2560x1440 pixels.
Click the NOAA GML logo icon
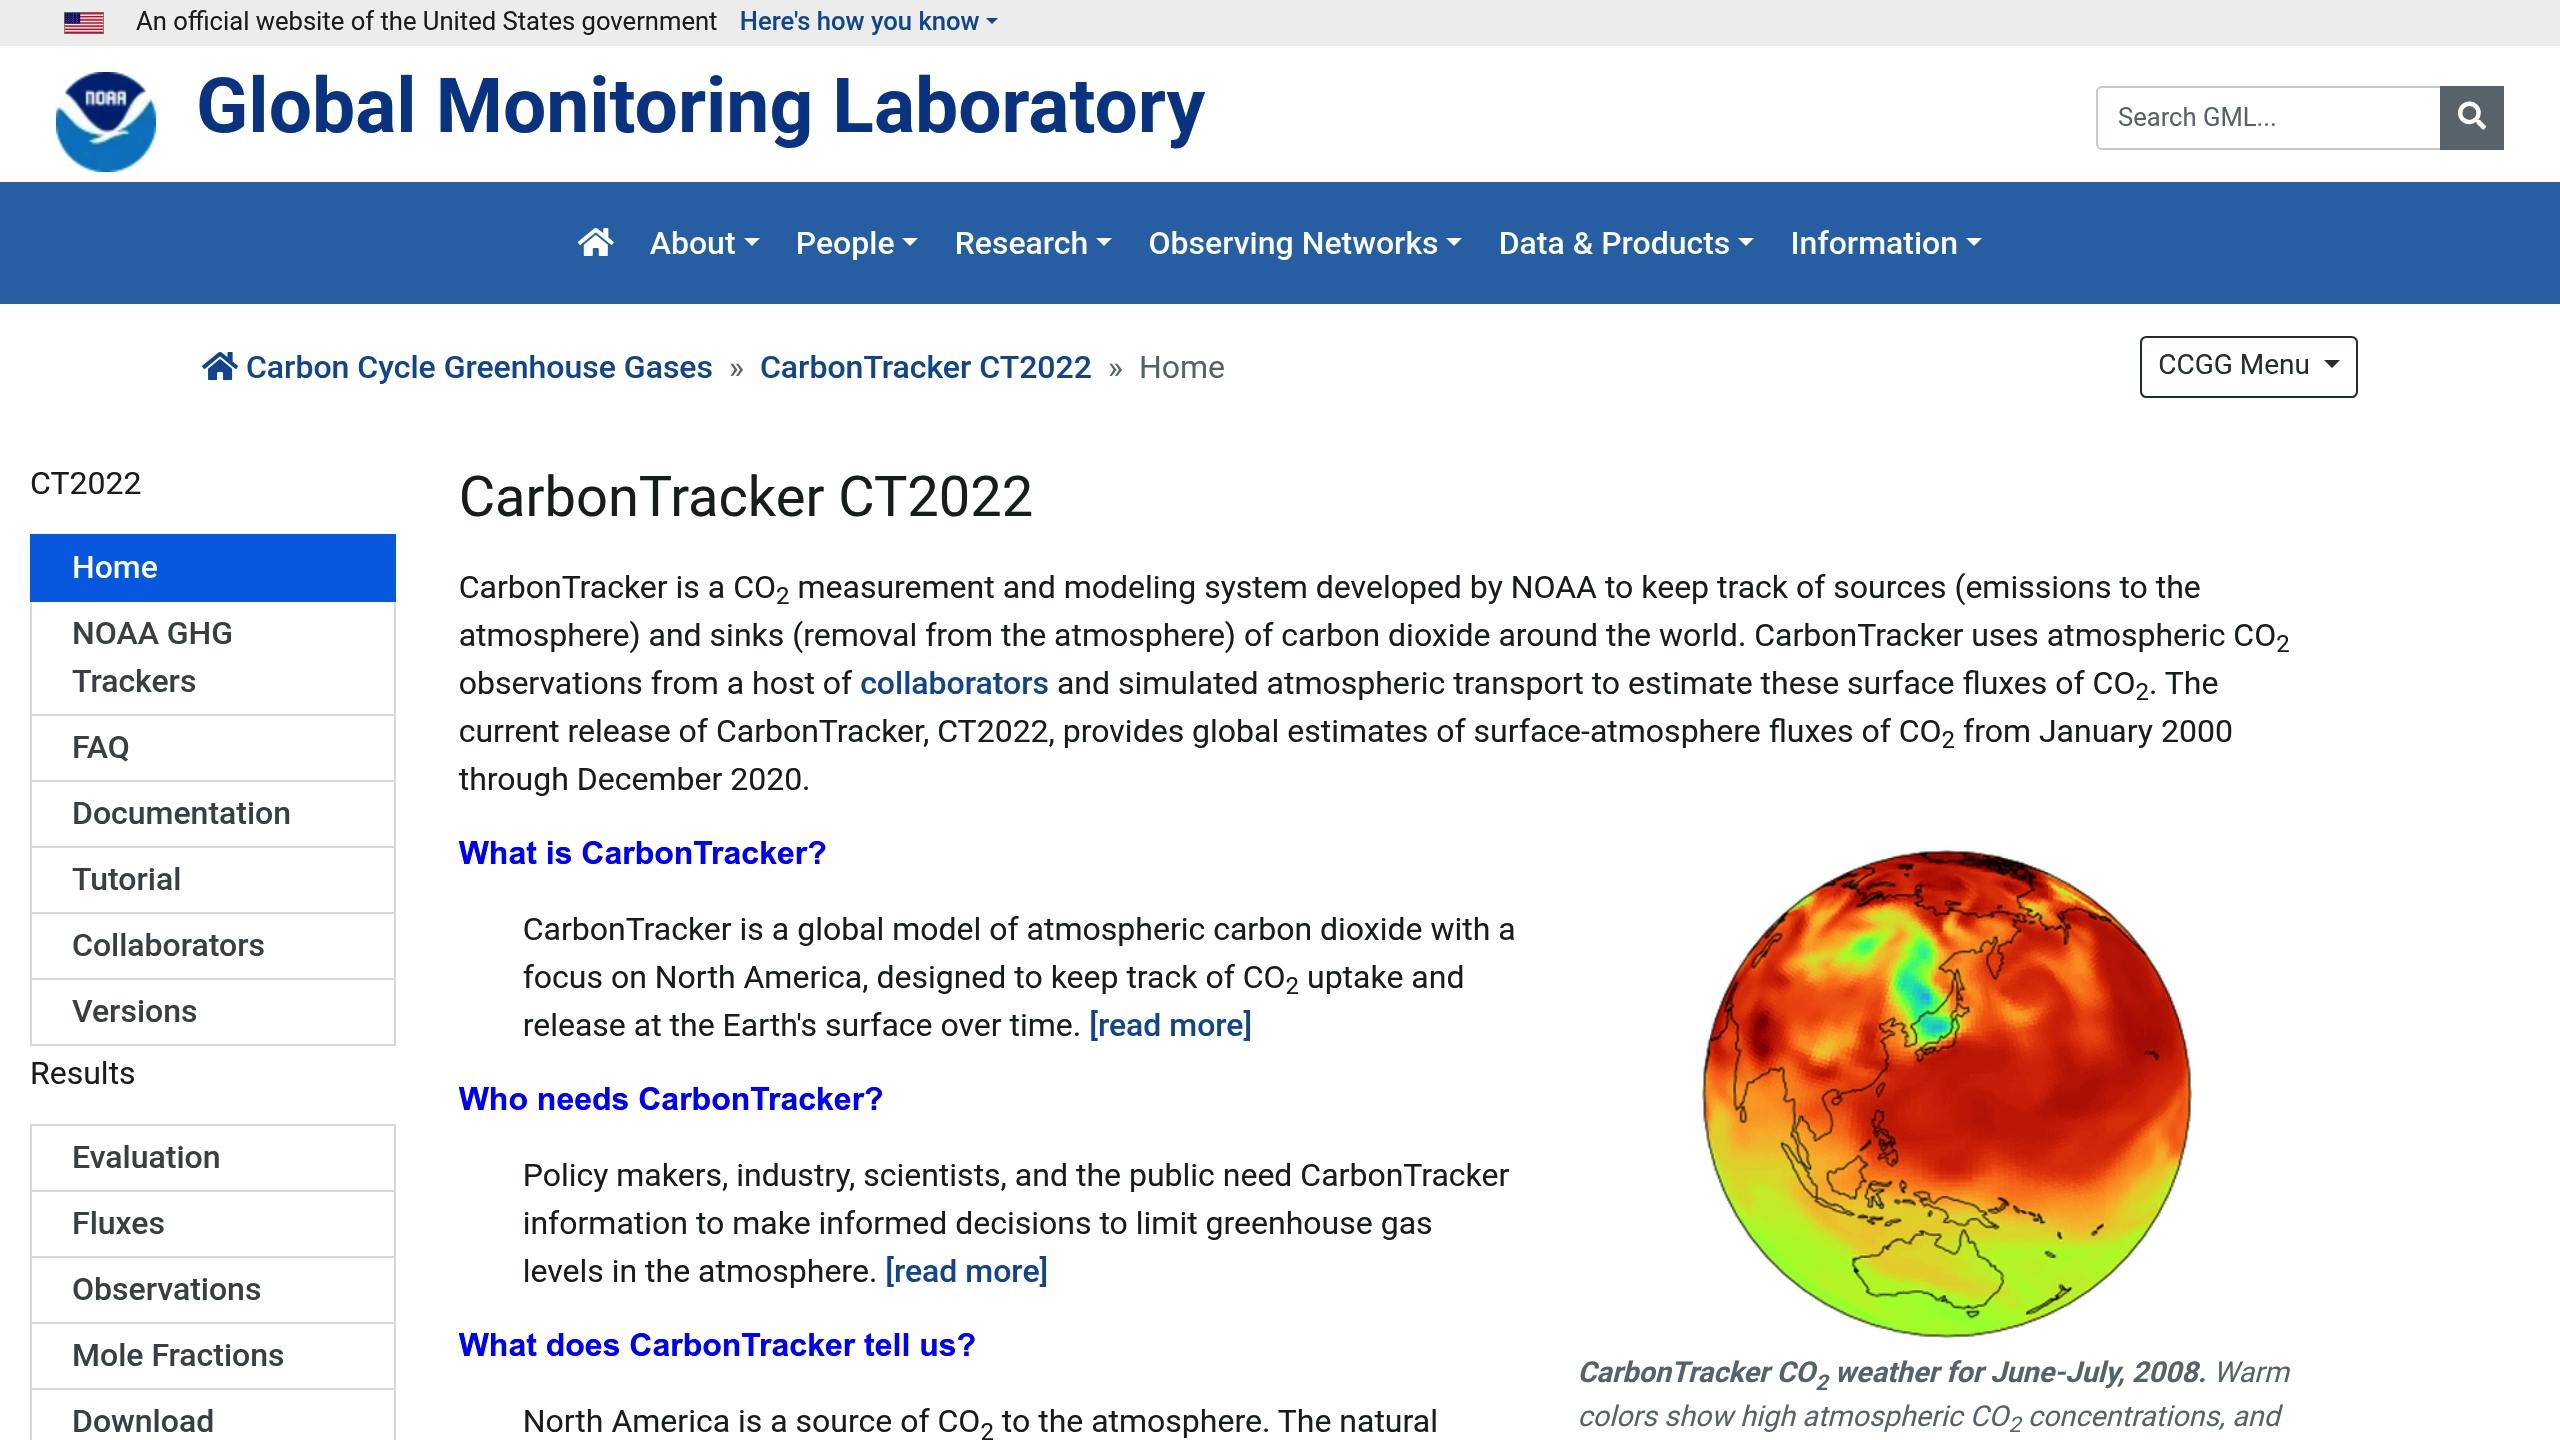(x=105, y=116)
